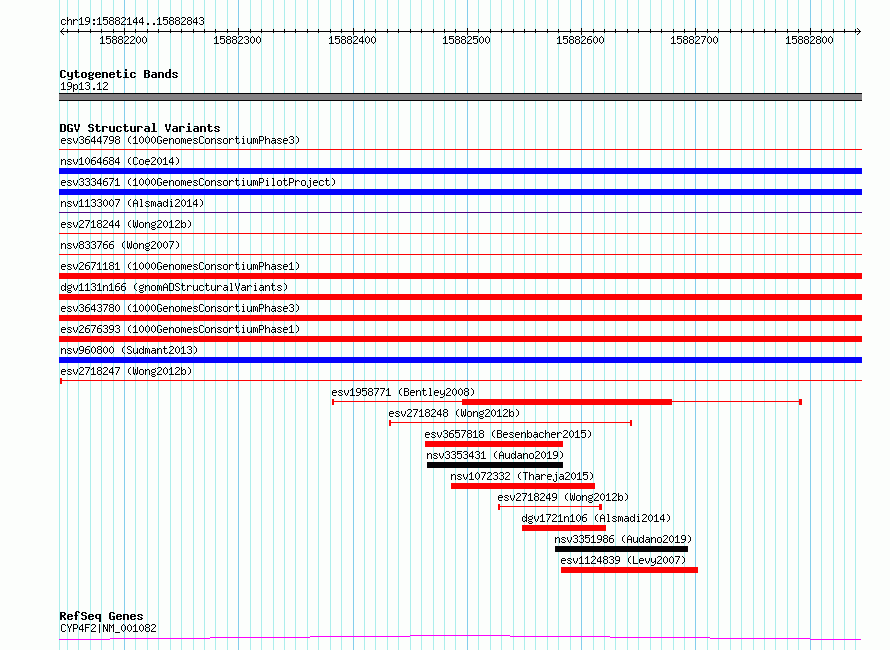890x650 pixels.
Task: Click the 15882300 ruler position label
Action: (x=237, y=40)
